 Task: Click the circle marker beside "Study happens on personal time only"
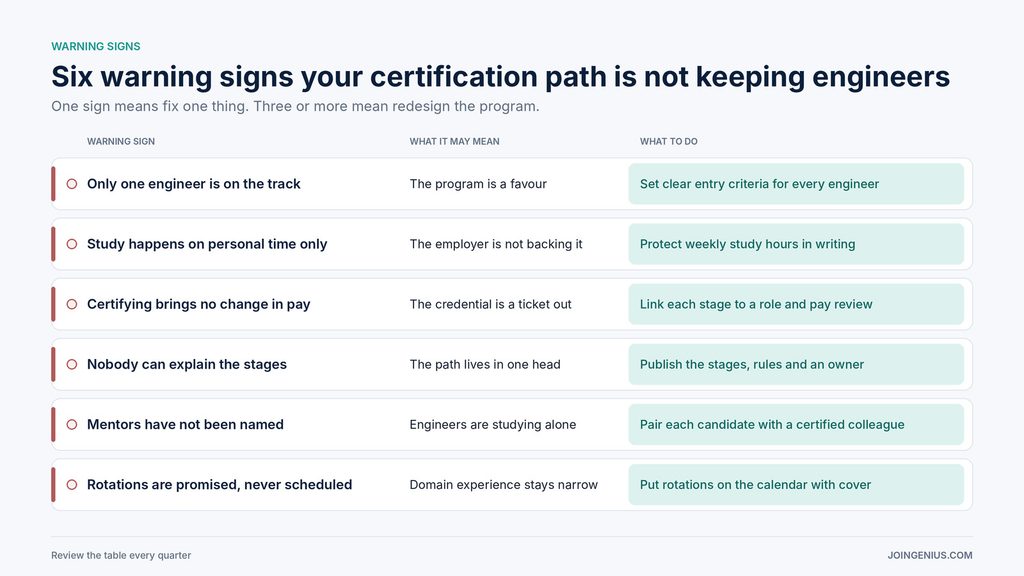[x=72, y=244]
